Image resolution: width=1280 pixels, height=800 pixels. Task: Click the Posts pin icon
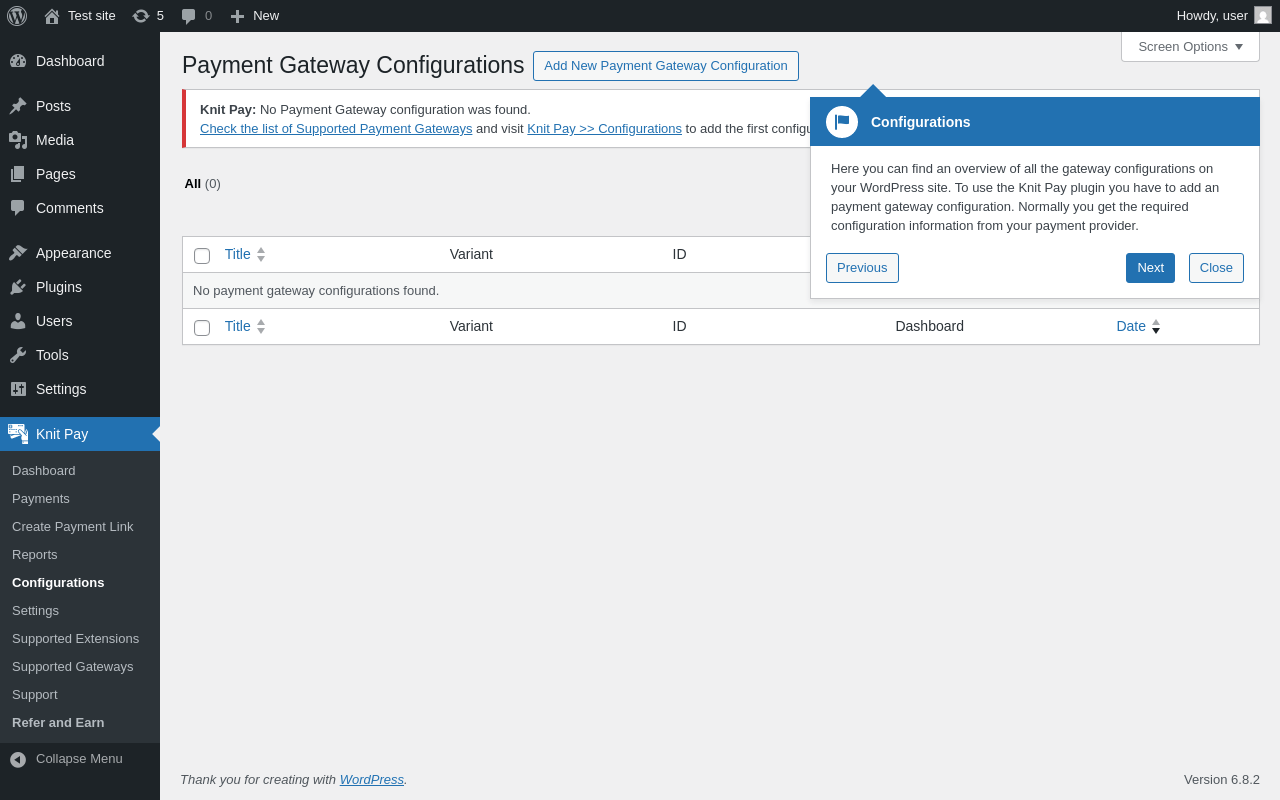click(18, 106)
